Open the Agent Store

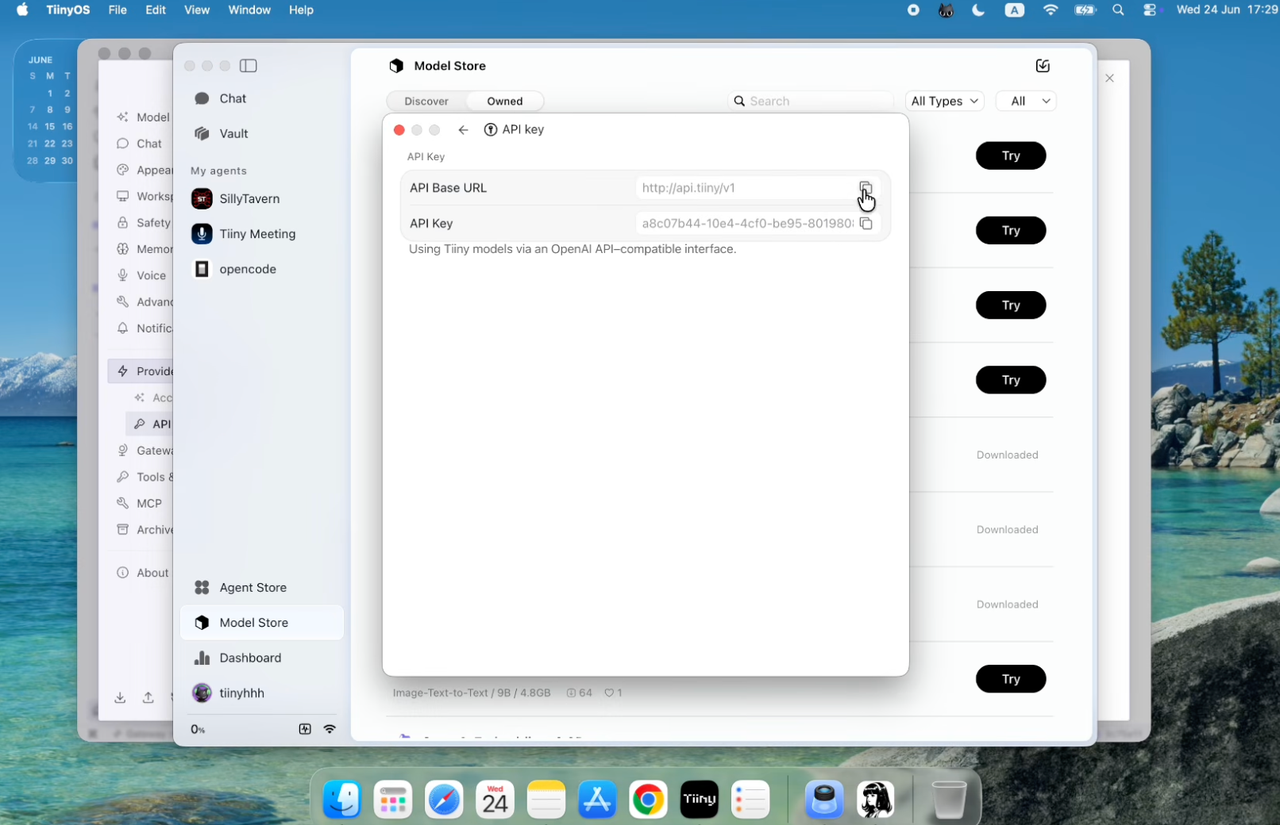coord(262,588)
